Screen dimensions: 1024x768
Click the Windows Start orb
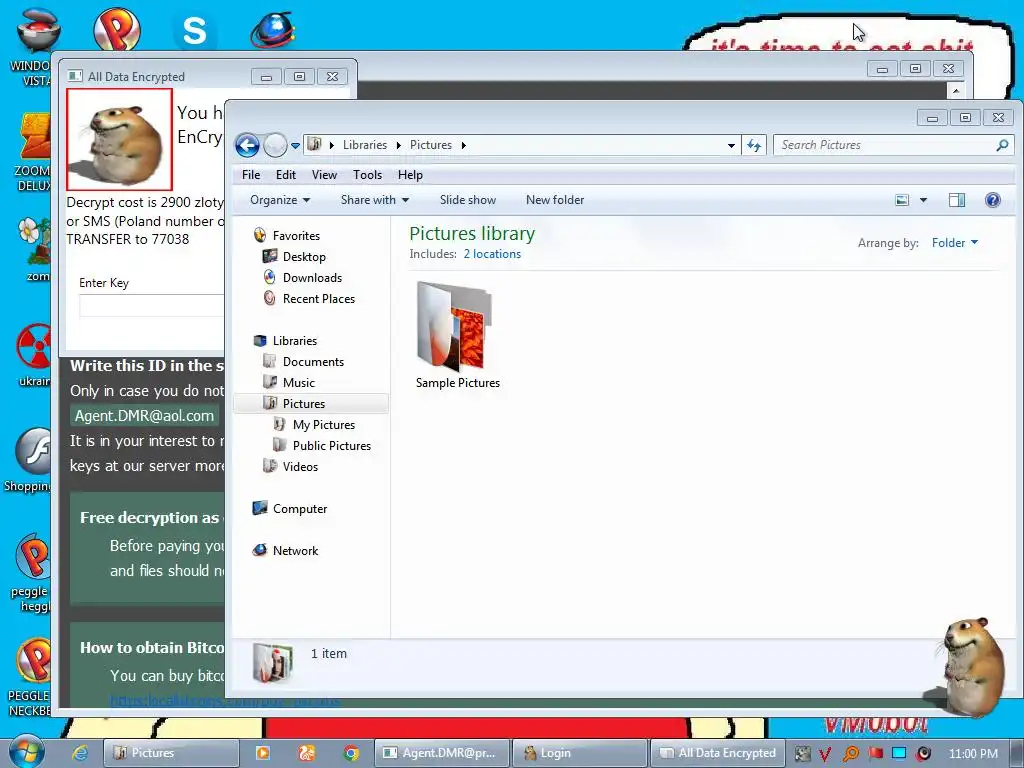tap(27, 751)
